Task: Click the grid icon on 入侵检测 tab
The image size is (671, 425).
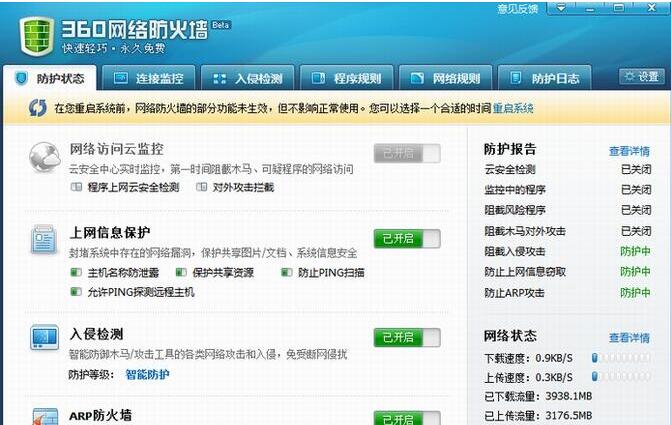Action: pyautogui.click(x=220, y=78)
